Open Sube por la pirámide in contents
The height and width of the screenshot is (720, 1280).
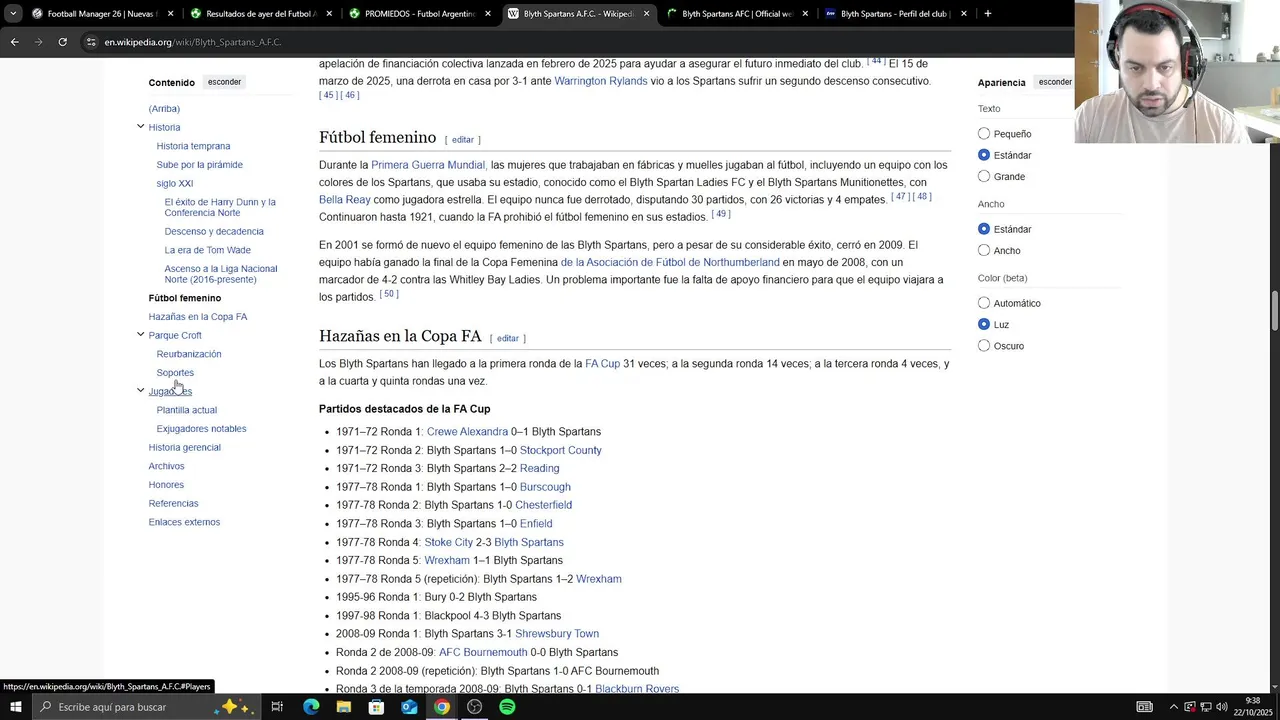[199, 165]
